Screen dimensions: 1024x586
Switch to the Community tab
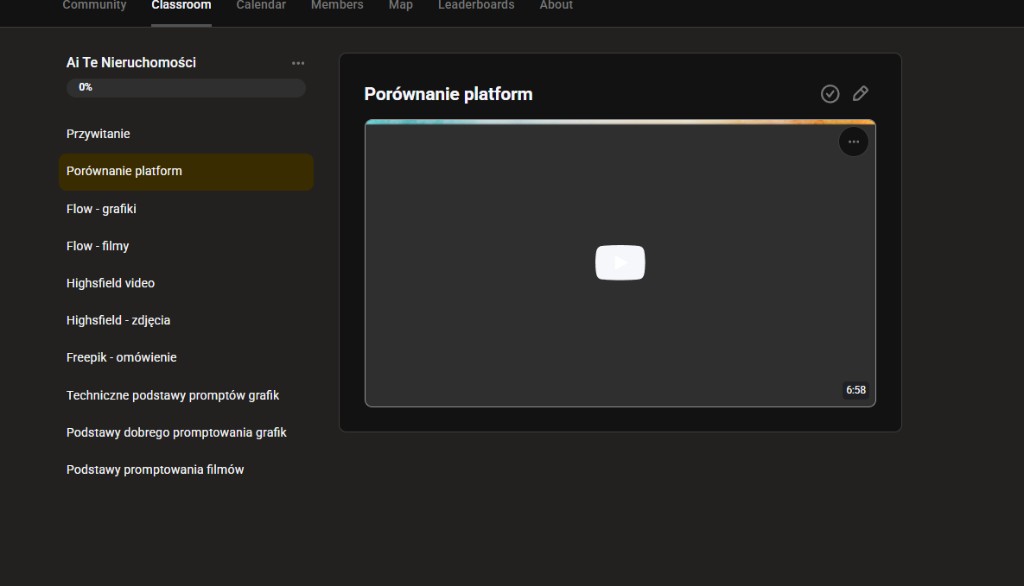click(x=94, y=6)
